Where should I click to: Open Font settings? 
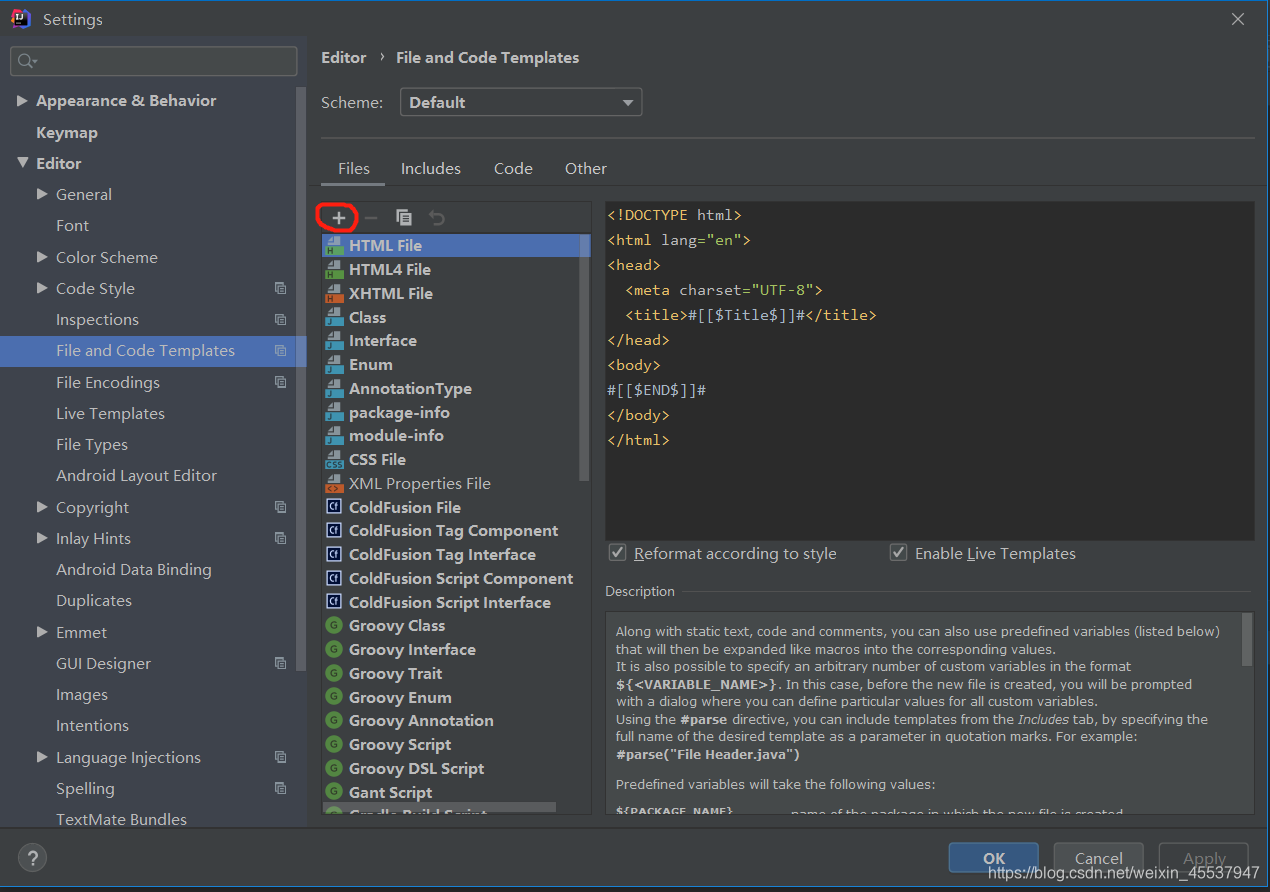[x=72, y=226]
